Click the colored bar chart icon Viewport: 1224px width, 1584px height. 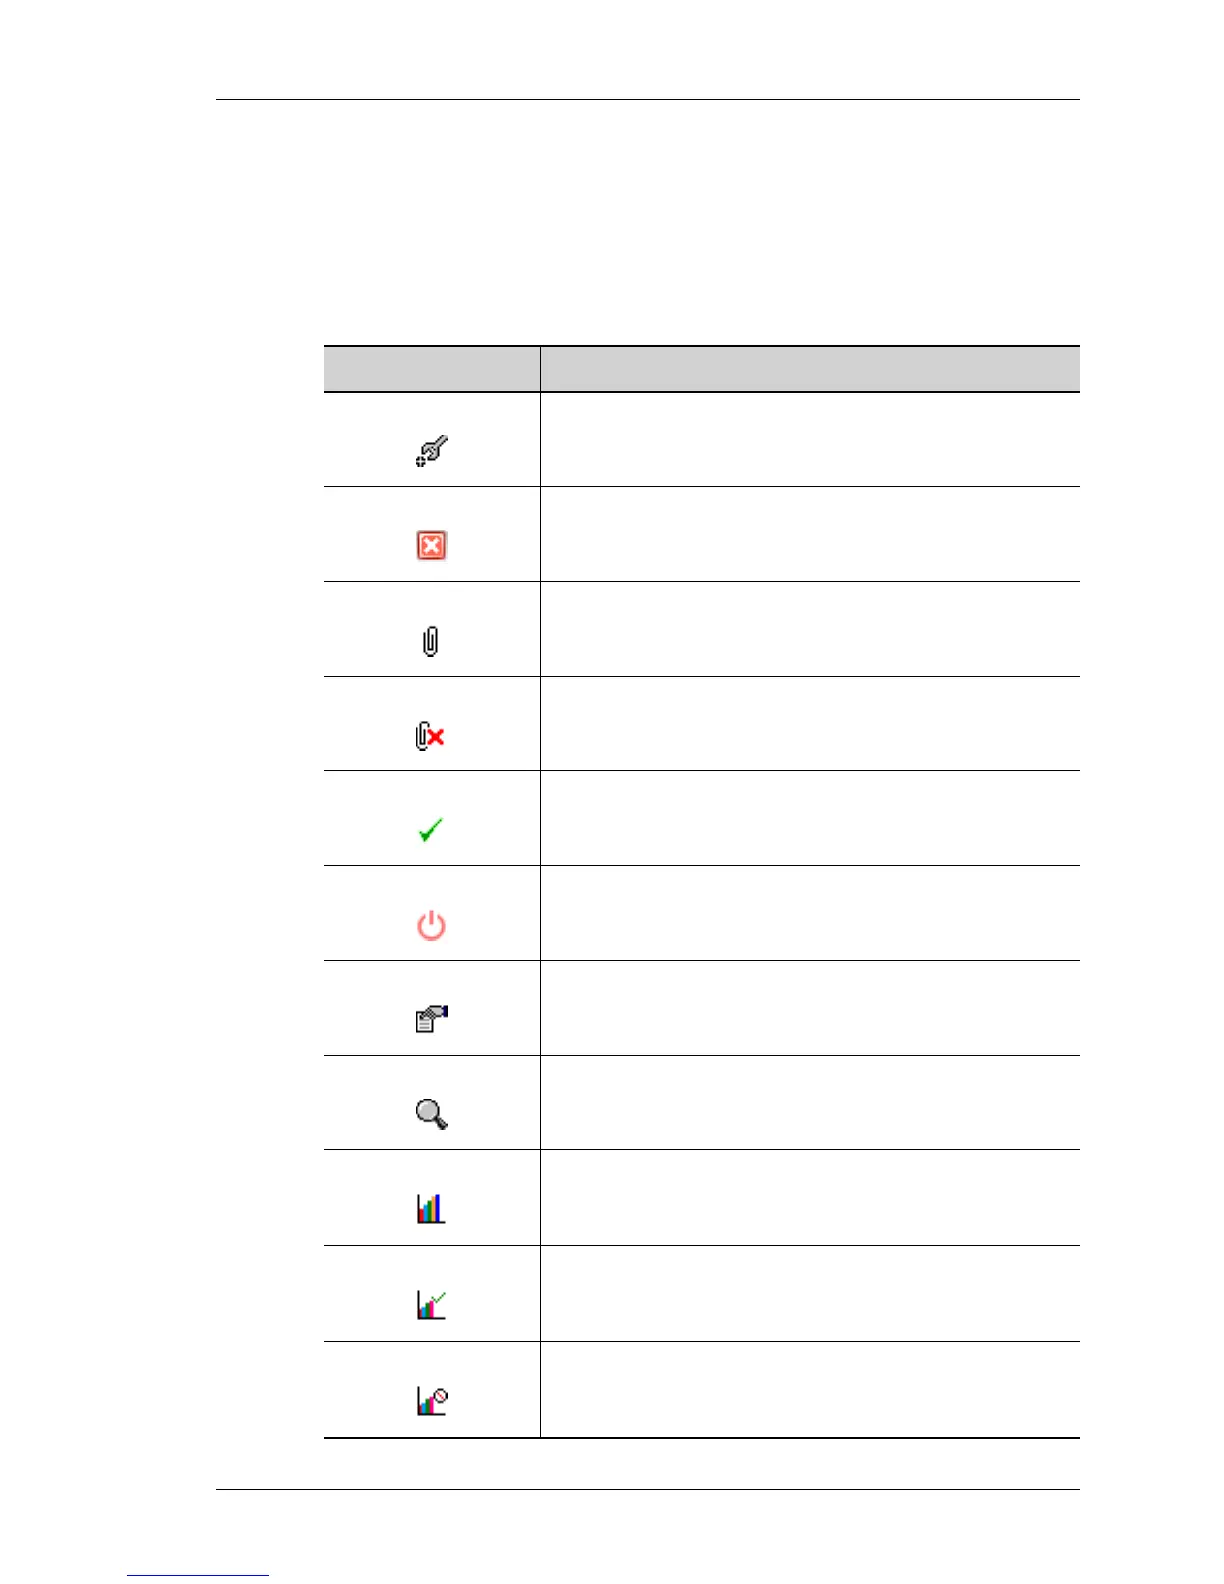tap(430, 1208)
